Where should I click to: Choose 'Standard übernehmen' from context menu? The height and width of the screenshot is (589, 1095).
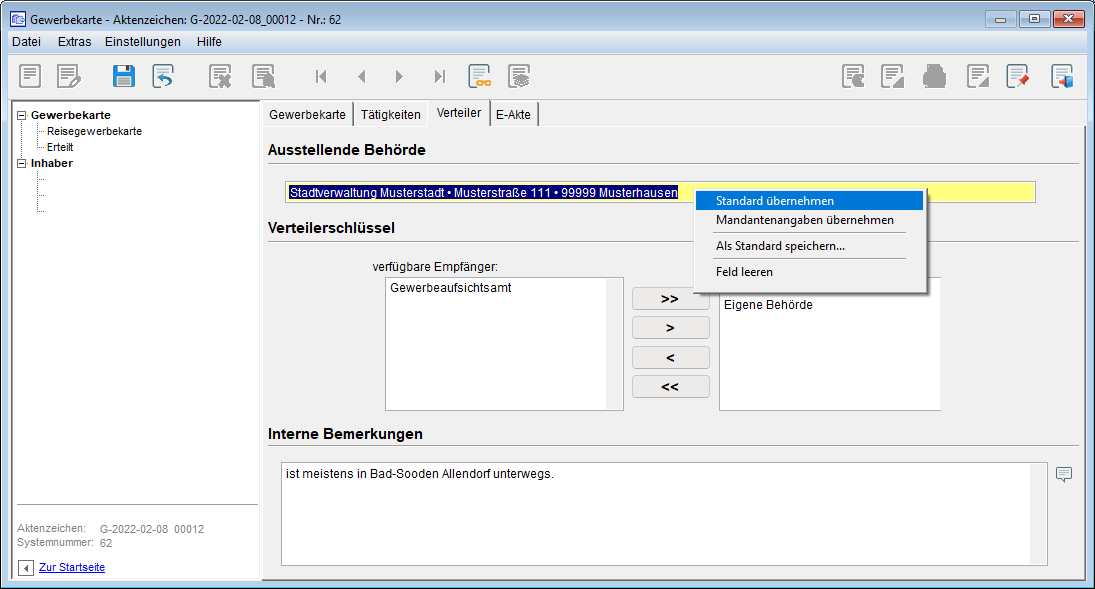pos(774,201)
